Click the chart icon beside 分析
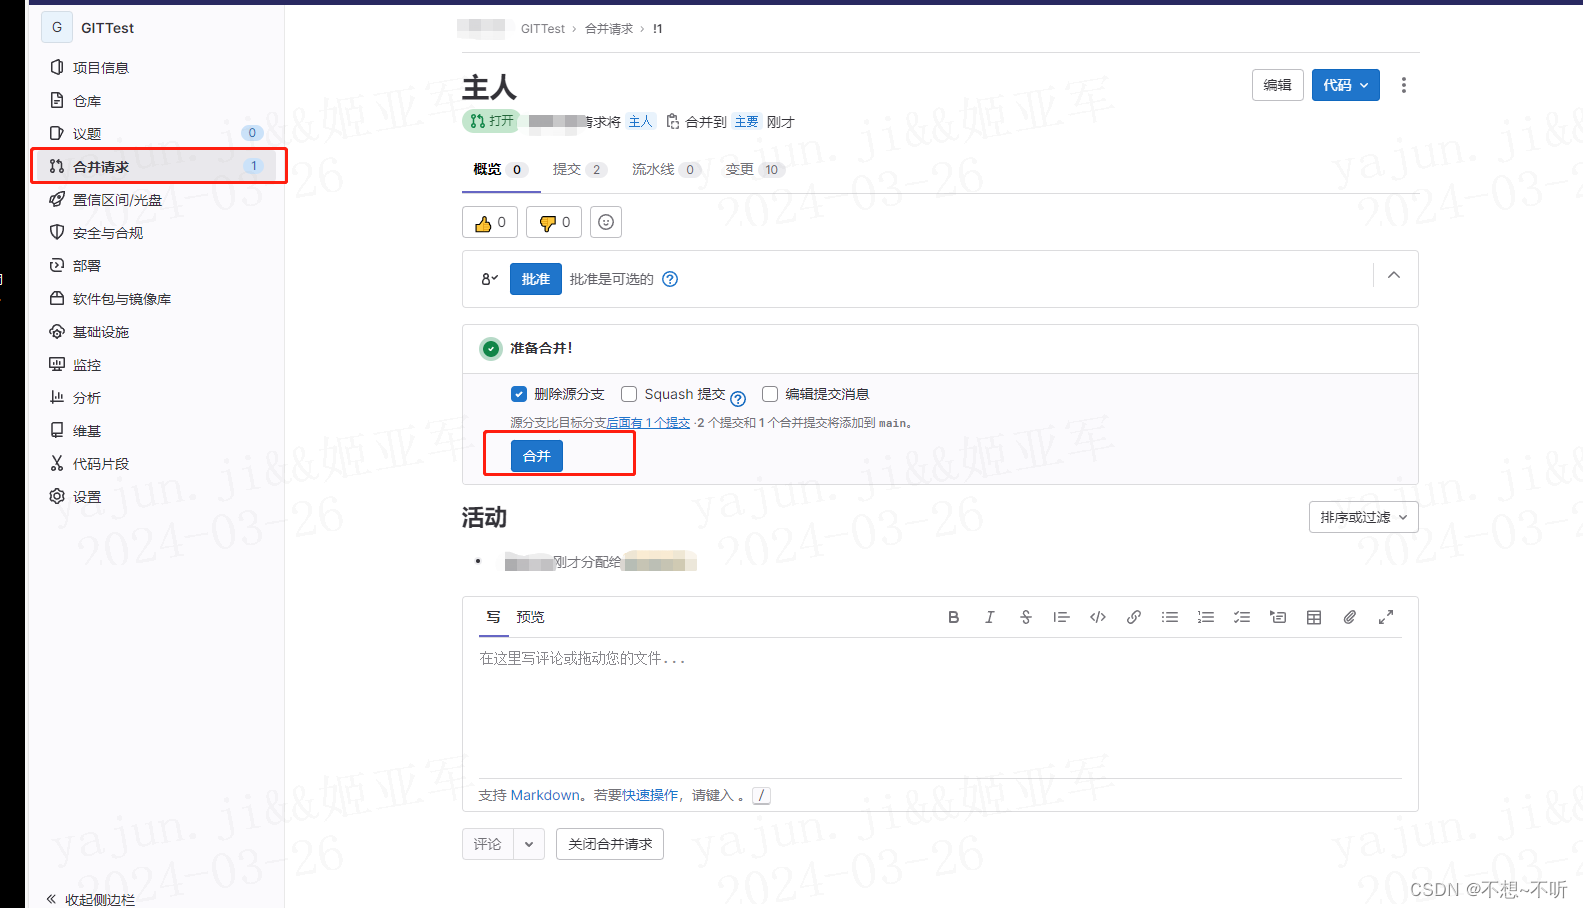This screenshot has height=908, width=1583. coord(57,398)
